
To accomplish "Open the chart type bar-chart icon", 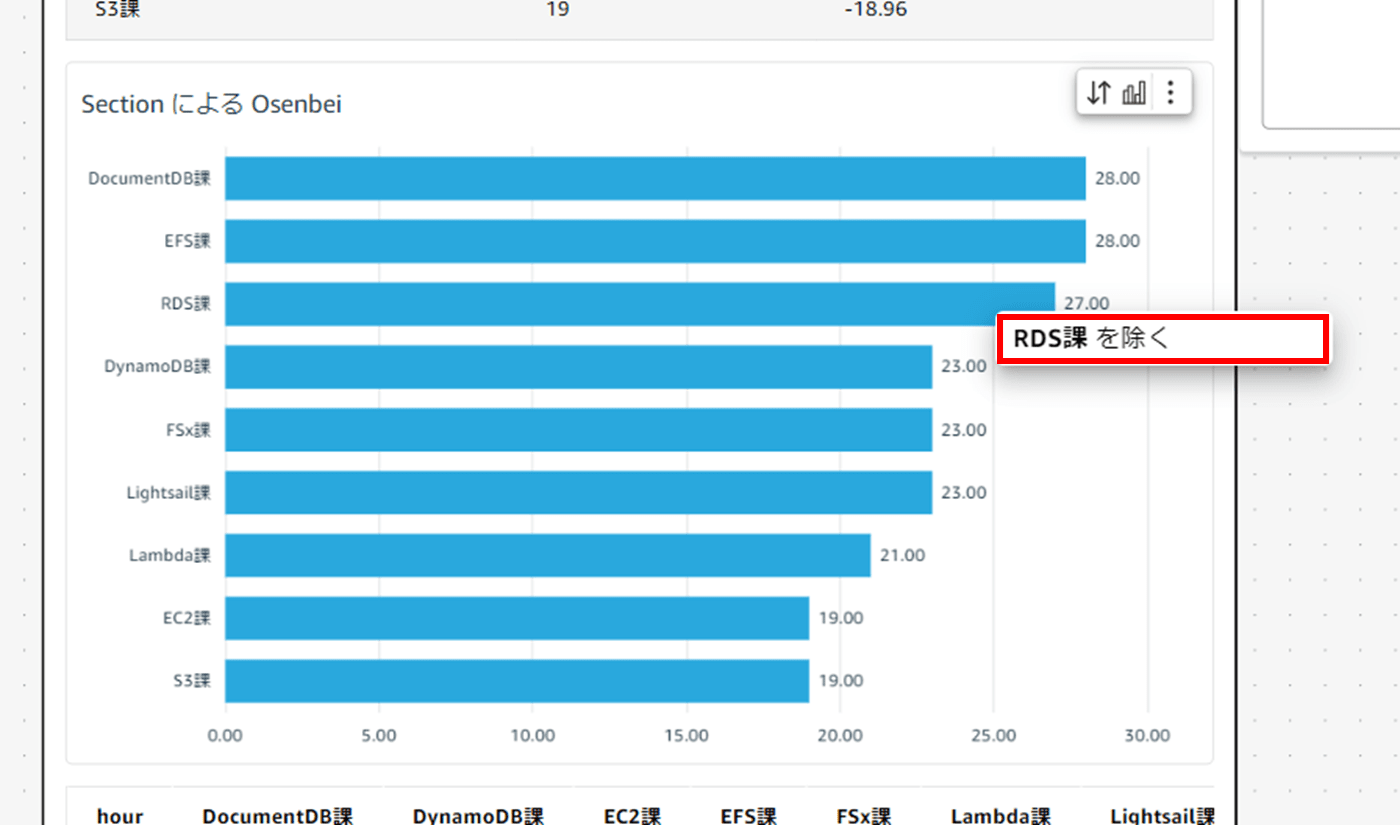I will [1134, 94].
